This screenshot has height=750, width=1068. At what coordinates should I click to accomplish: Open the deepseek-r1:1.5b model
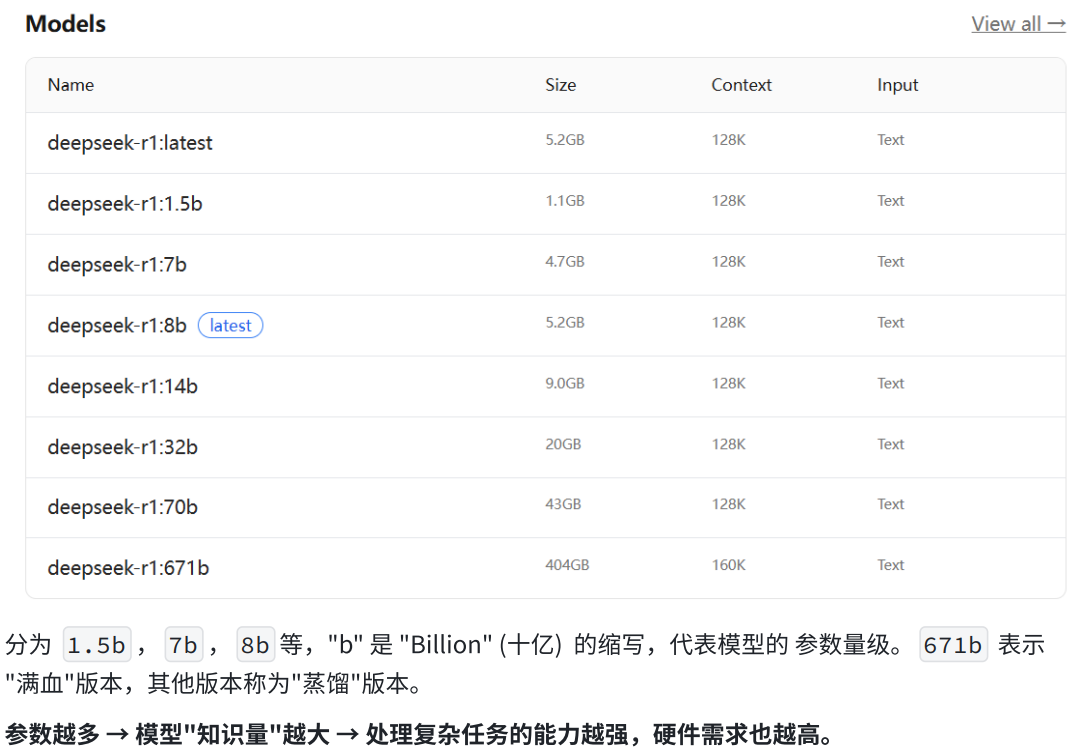(125, 204)
